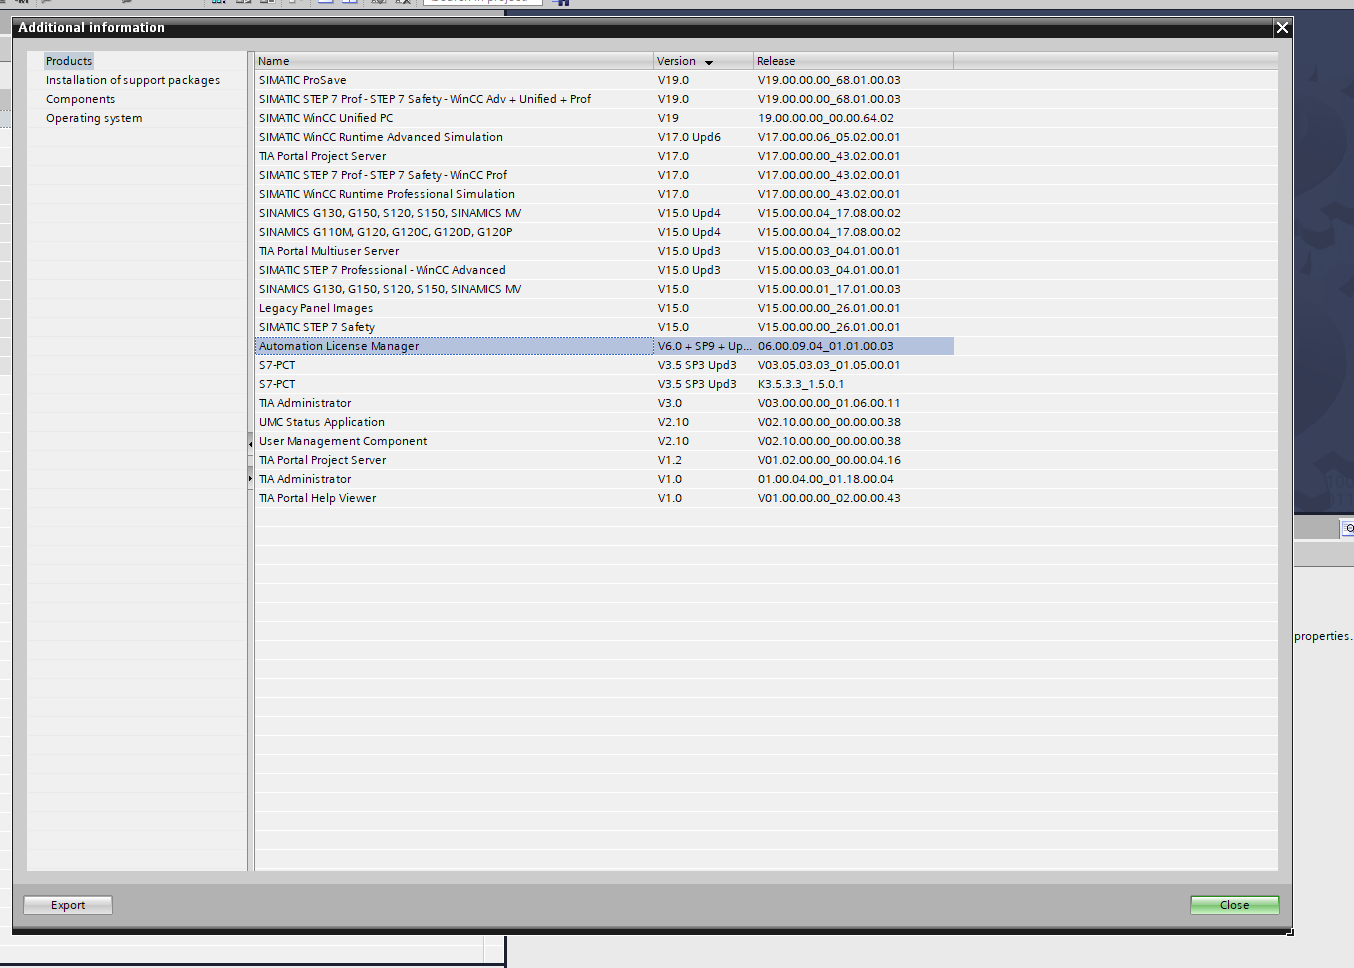This screenshot has width=1354, height=968.
Task: Show the Operating system section
Action: (x=94, y=118)
